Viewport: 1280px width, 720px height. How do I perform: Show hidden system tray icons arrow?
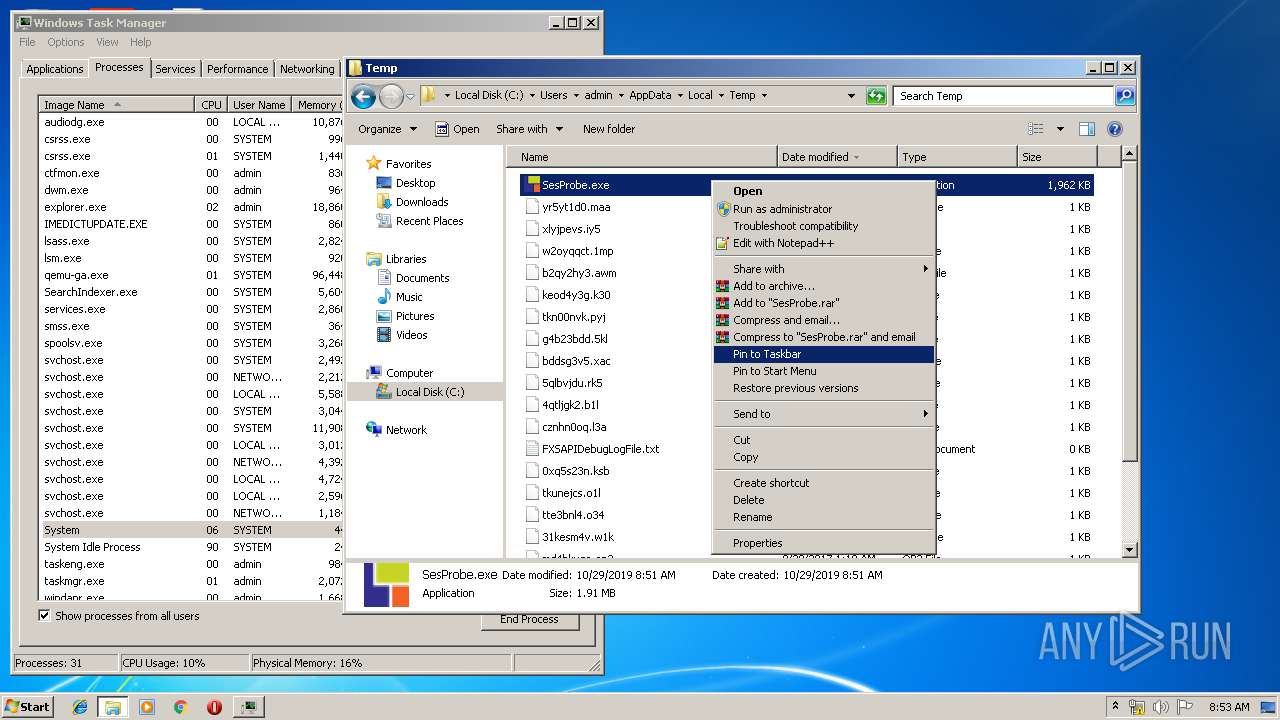(1115, 706)
